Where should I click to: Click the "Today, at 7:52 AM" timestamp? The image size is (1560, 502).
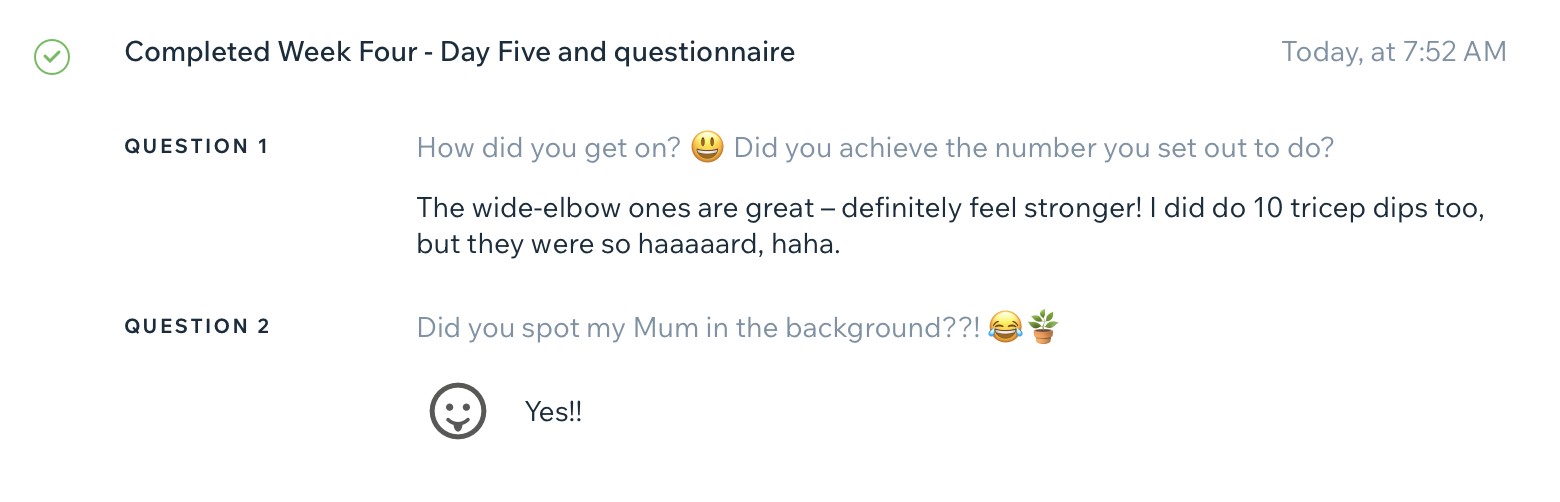click(x=1393, y=52)
